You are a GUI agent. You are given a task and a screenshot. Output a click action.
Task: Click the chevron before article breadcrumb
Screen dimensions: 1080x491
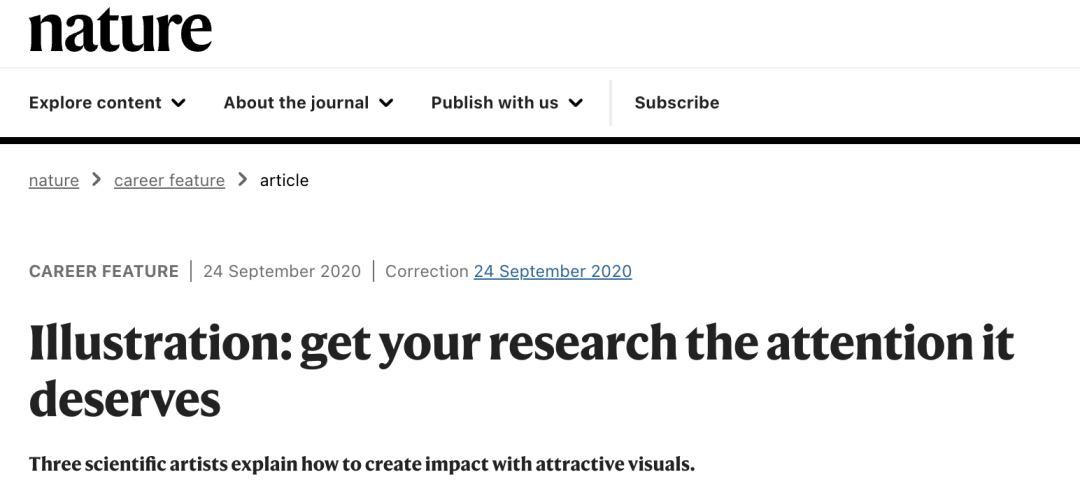[242, 180]
